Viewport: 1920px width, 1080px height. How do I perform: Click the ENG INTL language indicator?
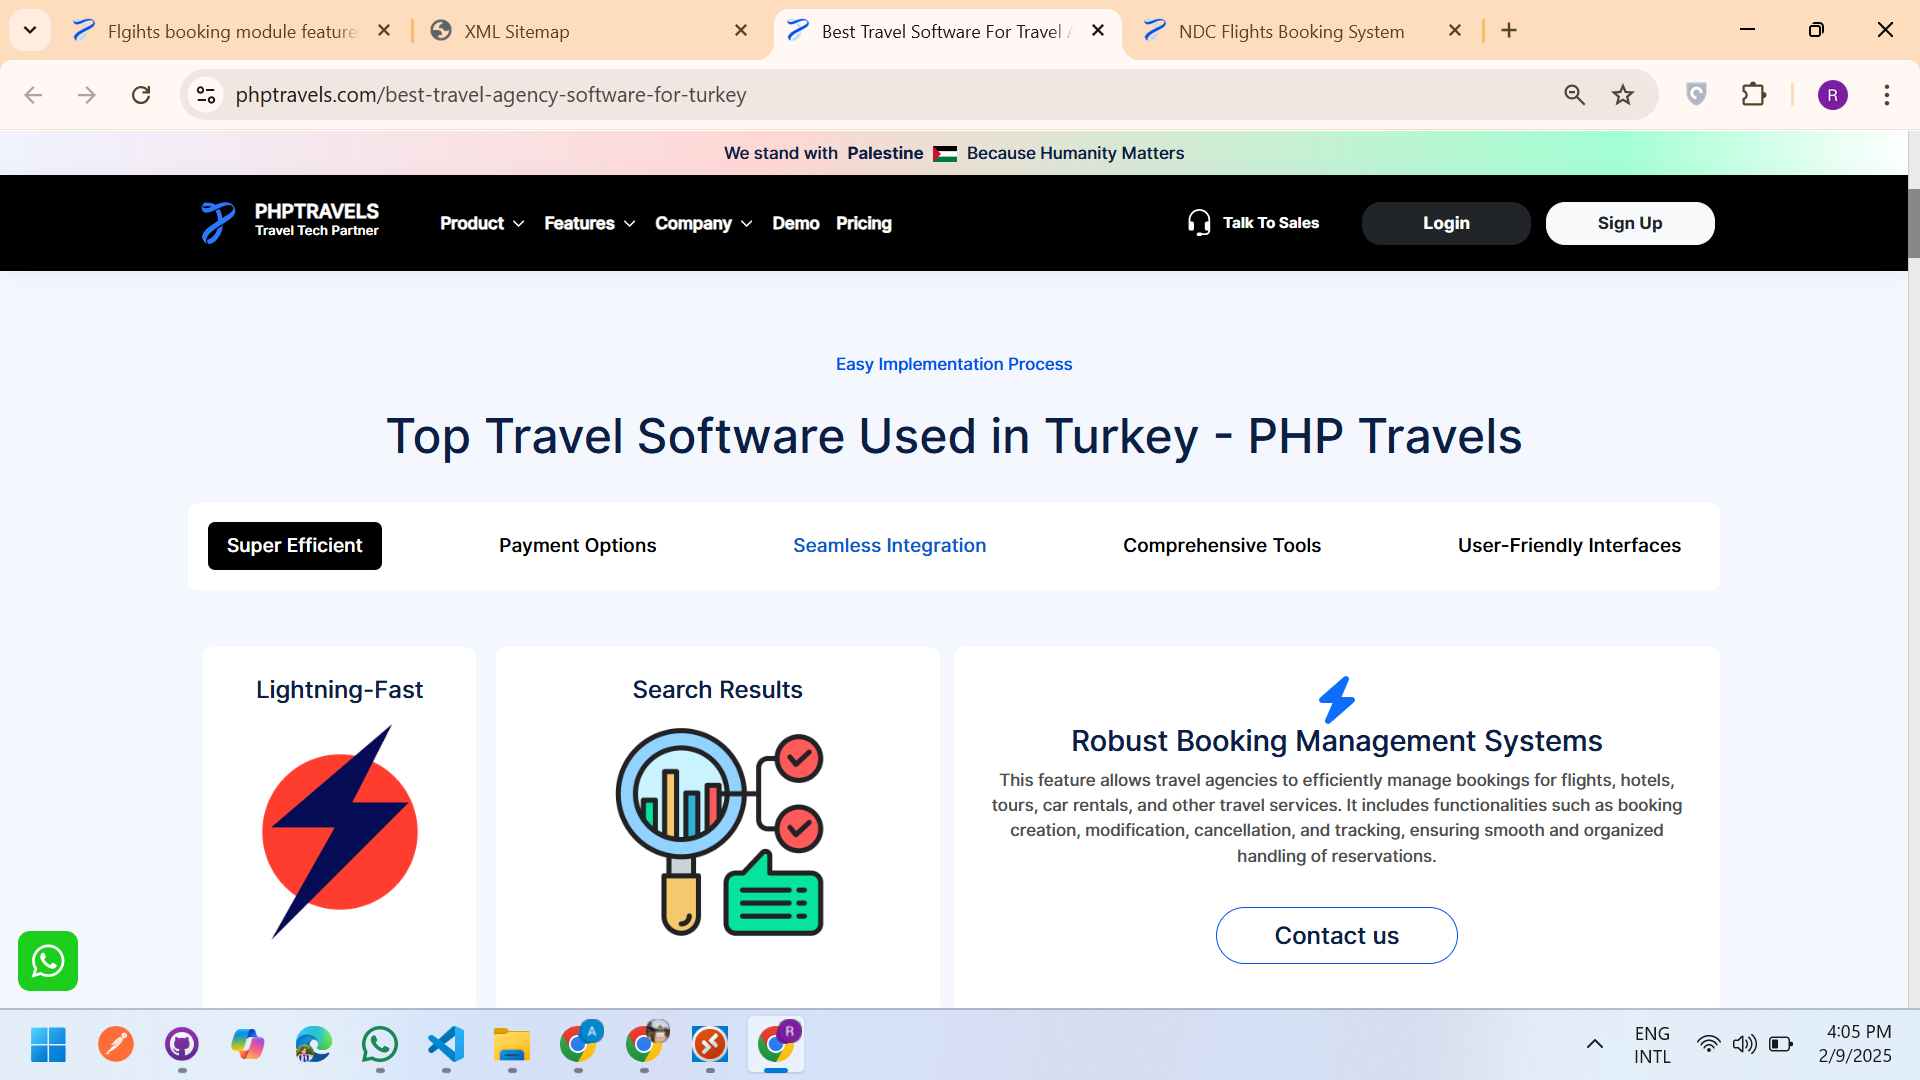pyautogui.click(x=1652, y=1045)
